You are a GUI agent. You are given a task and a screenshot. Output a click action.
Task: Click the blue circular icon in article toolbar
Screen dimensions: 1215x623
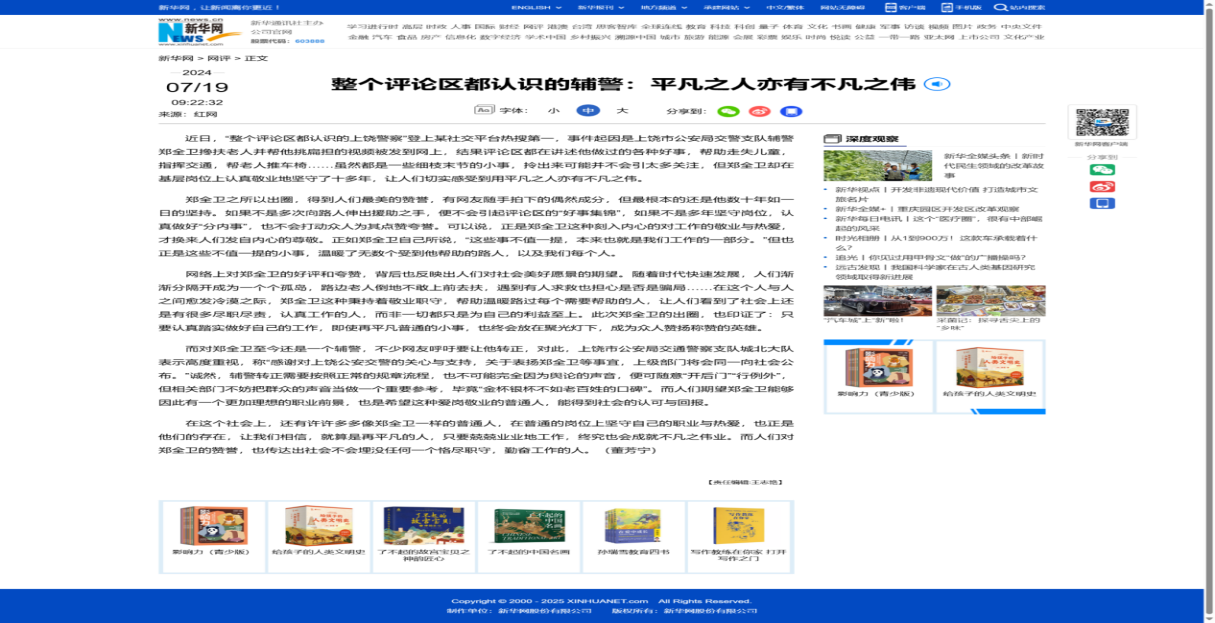588,110
